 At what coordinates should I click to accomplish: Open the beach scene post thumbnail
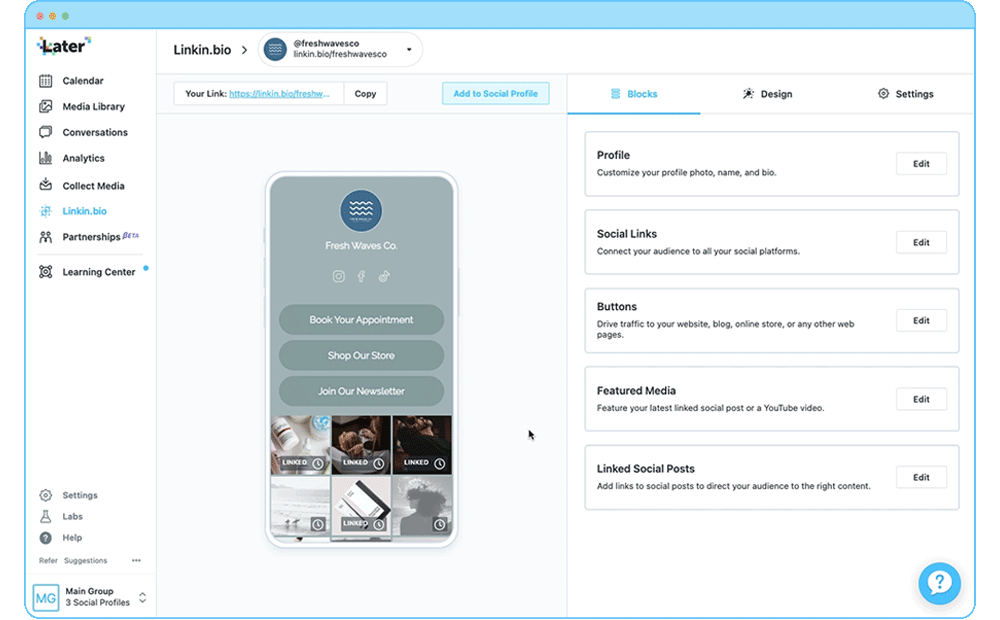(x=300, y=506)
